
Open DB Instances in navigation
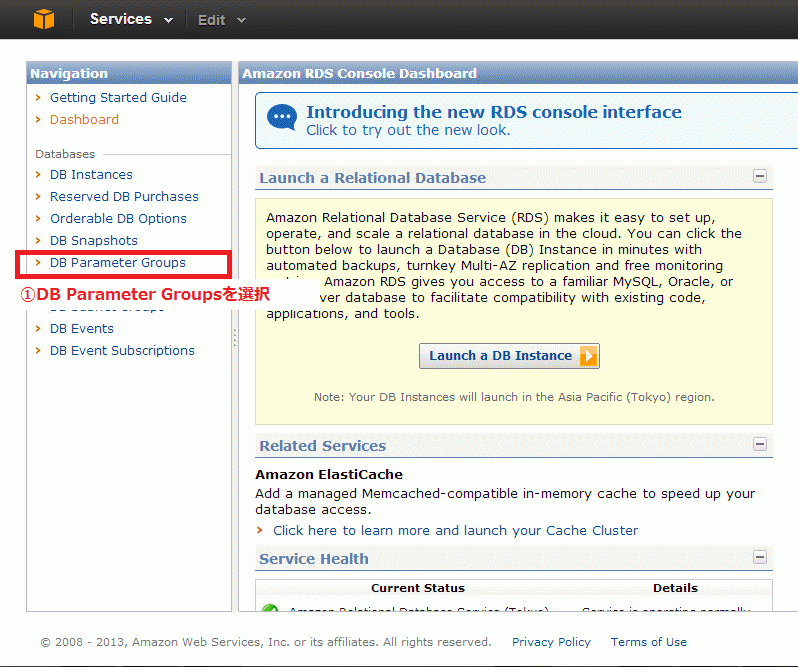(91, 175)
